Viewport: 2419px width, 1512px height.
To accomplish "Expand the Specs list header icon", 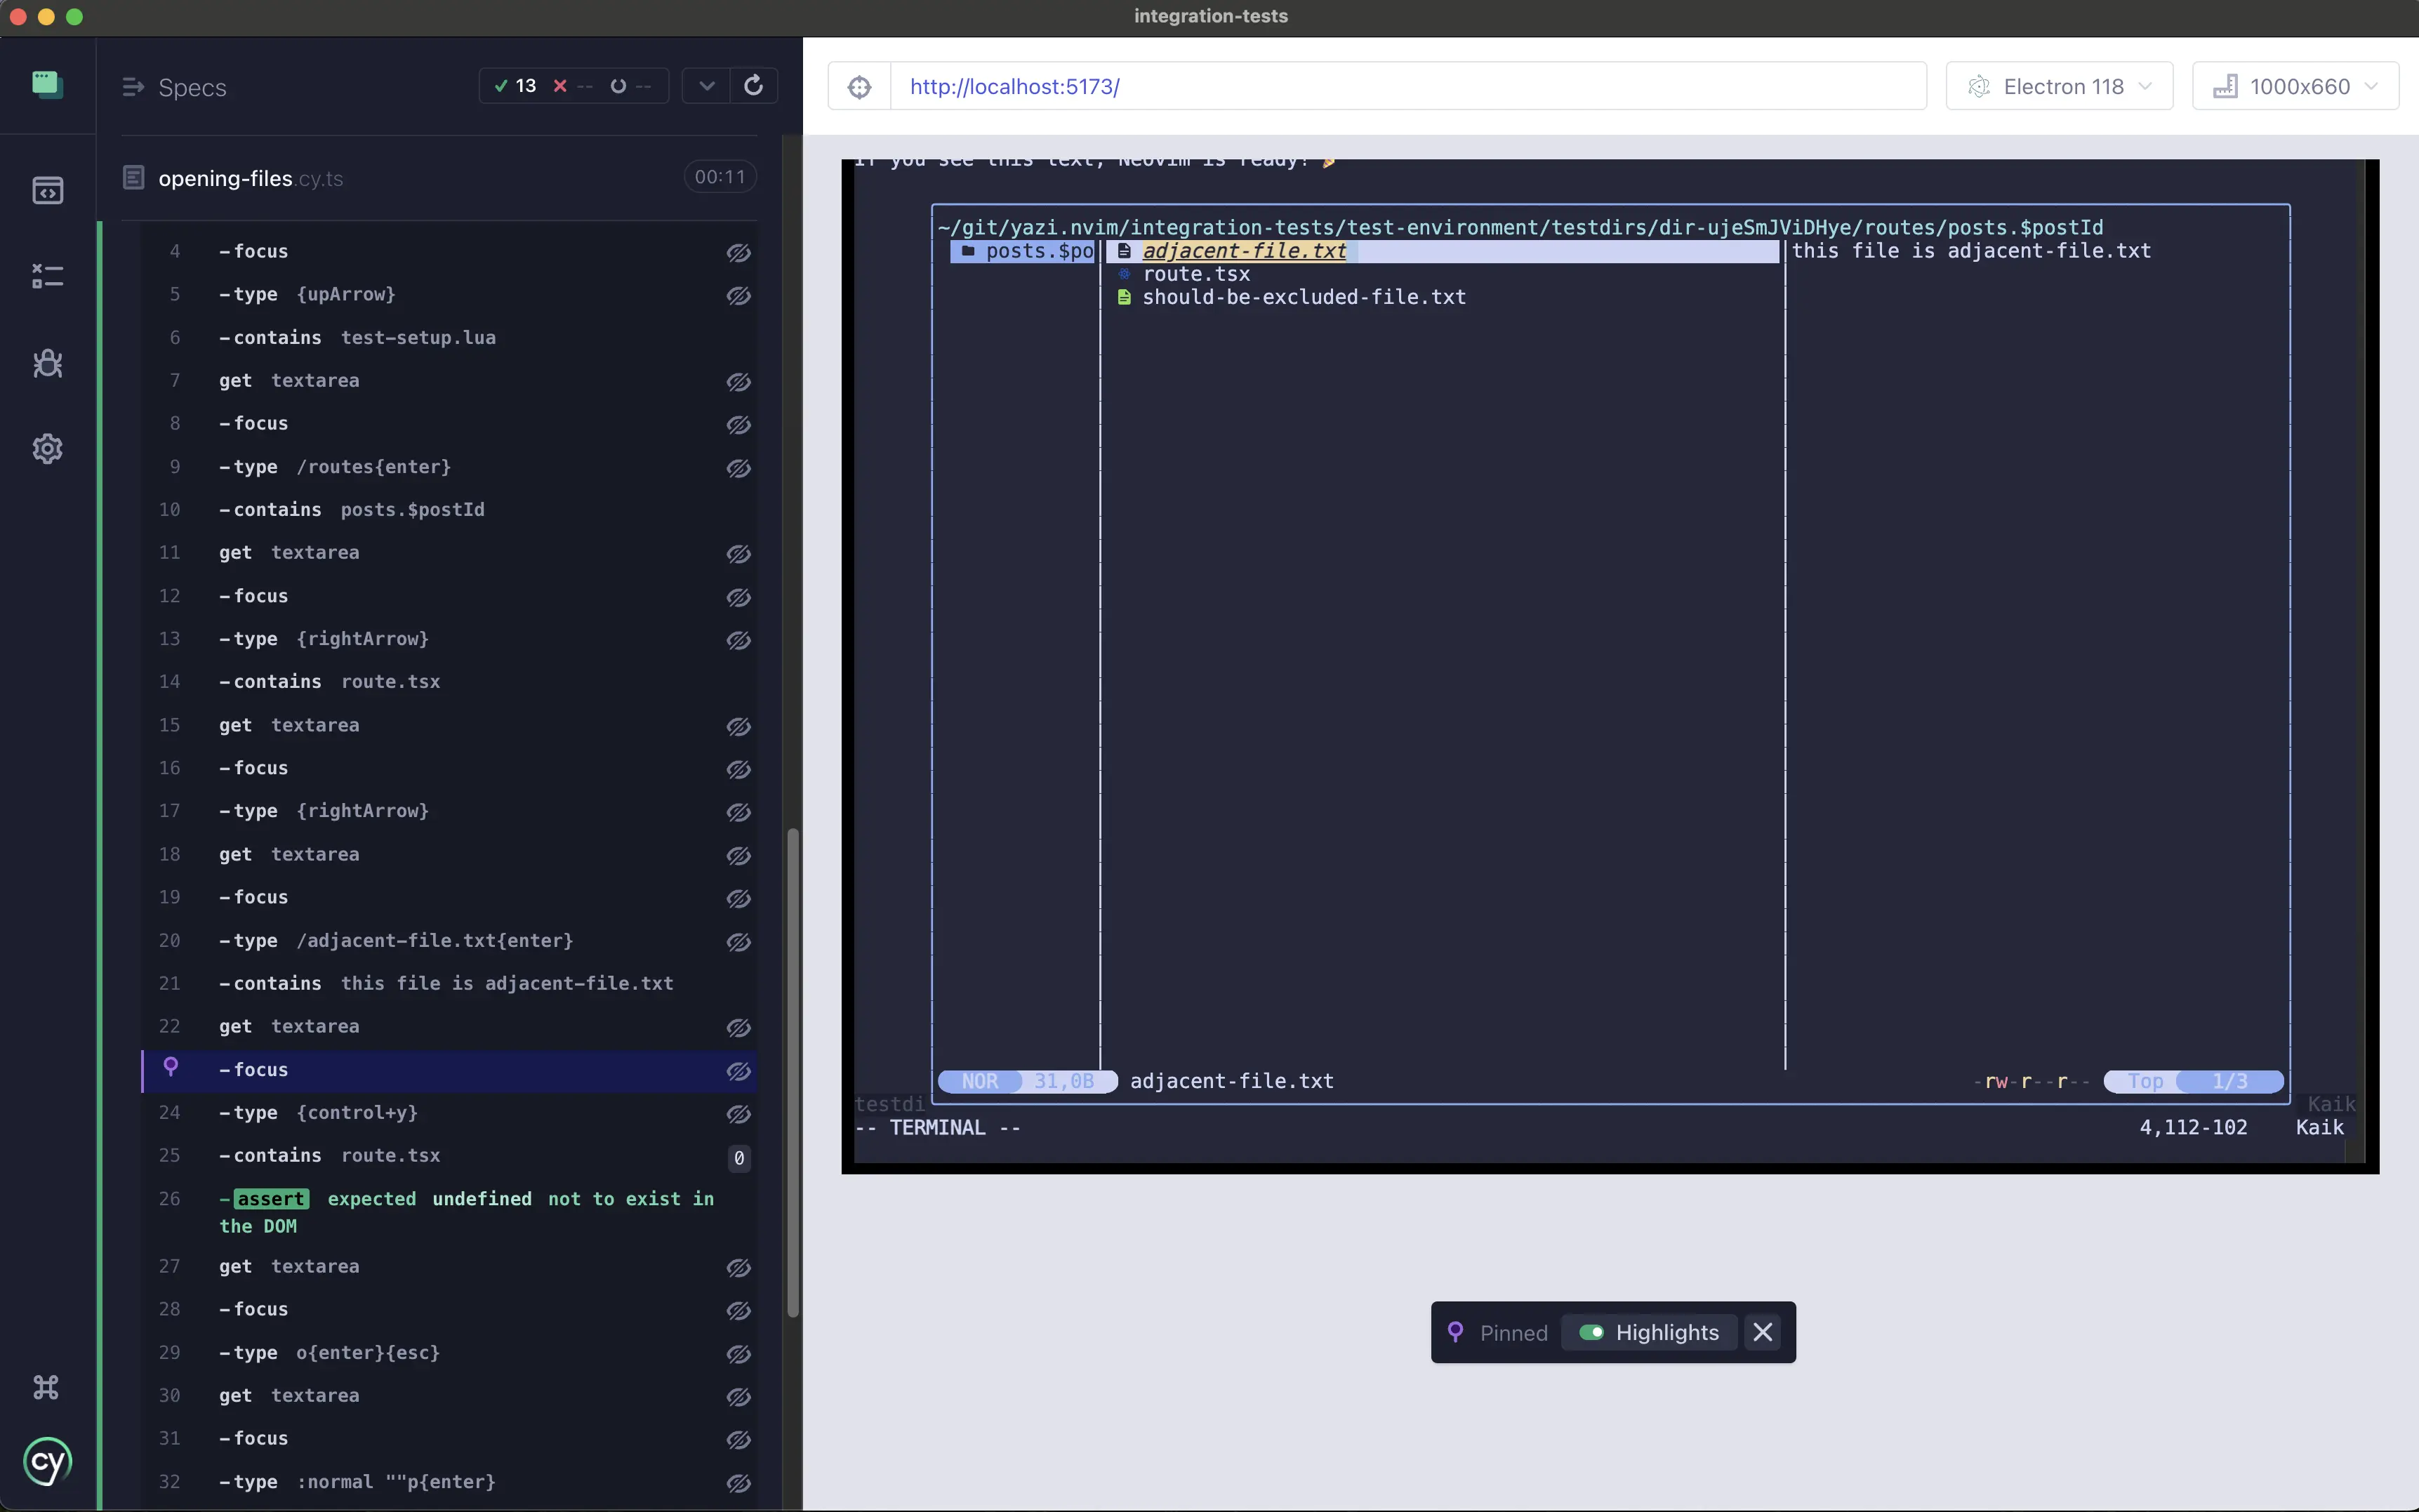I will pos(132,88).
